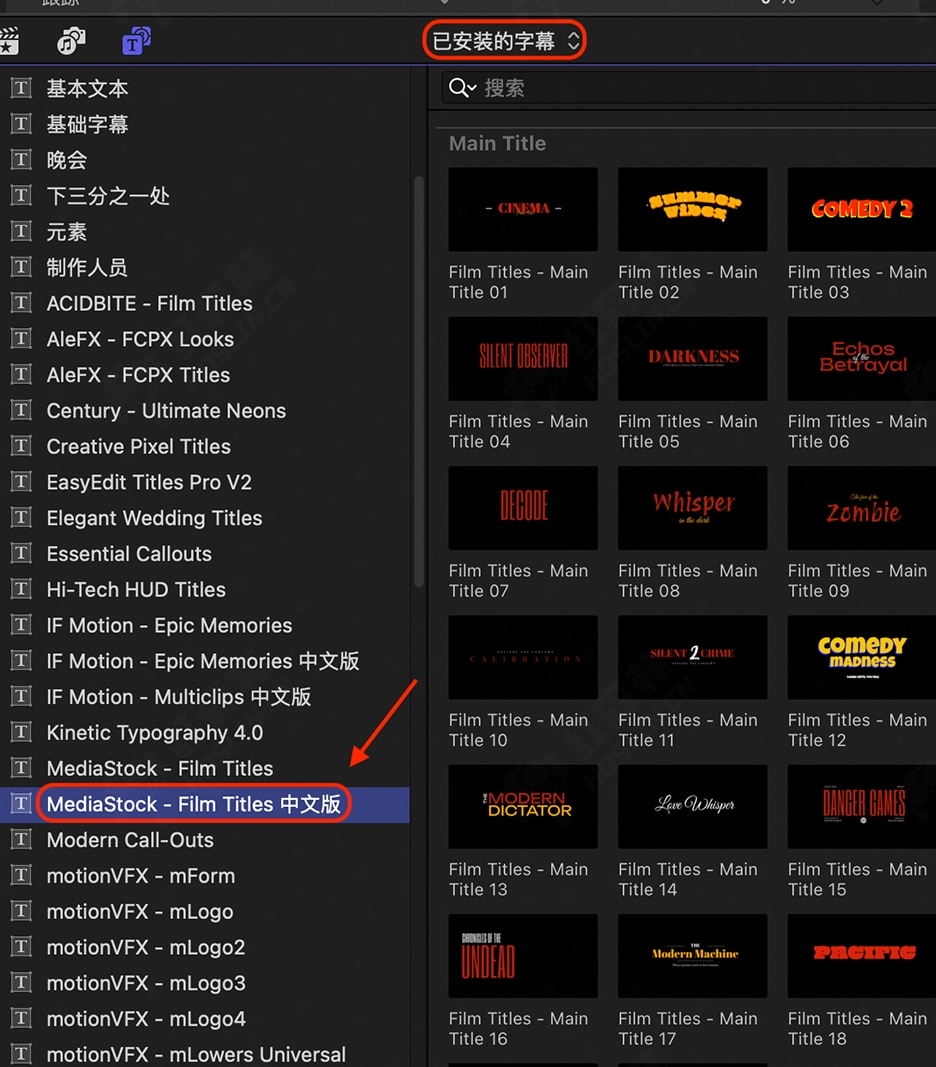Select Kinetic Typography 4.0 category
Screen dimensions: 936x1067
(204, 733)
